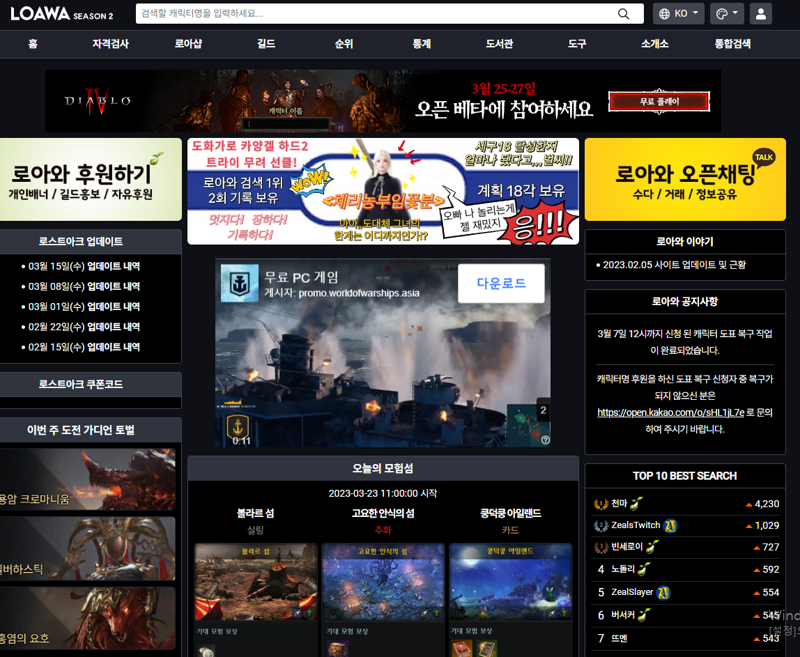Open 03월 01일(수) 업데이트 내역

tap(84, 307)
